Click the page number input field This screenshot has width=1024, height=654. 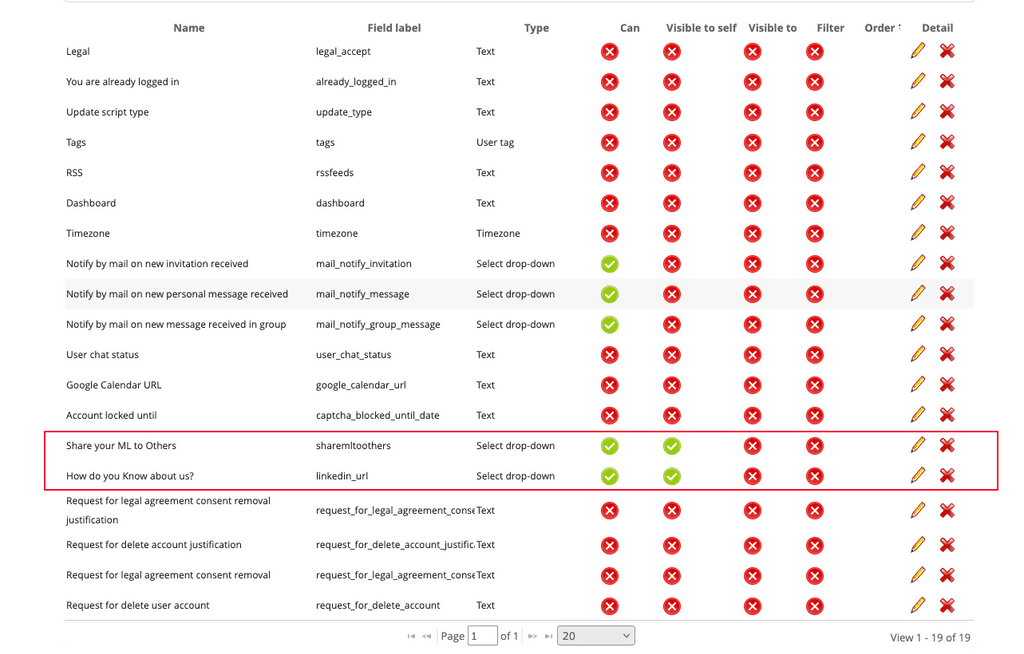(483, 636)
